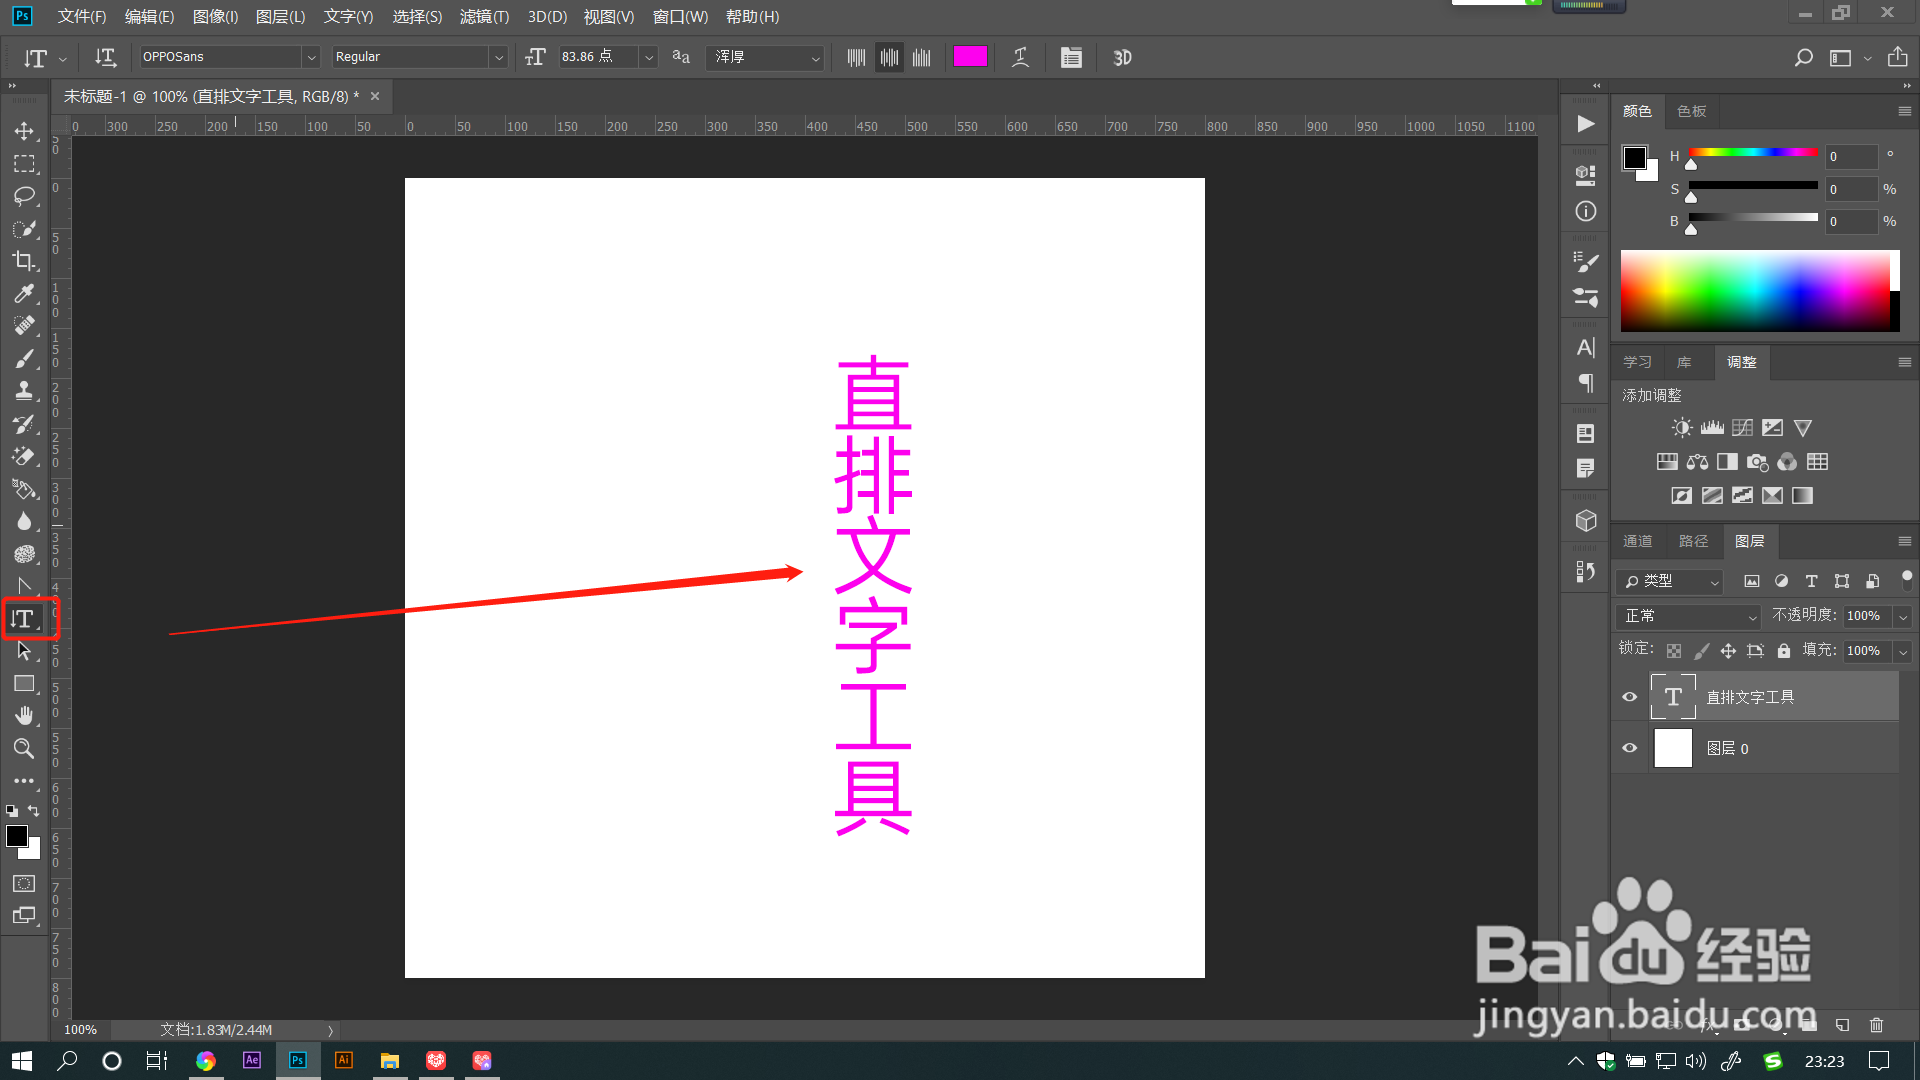
Task: Select the Vertical Type tool
Action: pyautogui.click(x=24, y=619)
